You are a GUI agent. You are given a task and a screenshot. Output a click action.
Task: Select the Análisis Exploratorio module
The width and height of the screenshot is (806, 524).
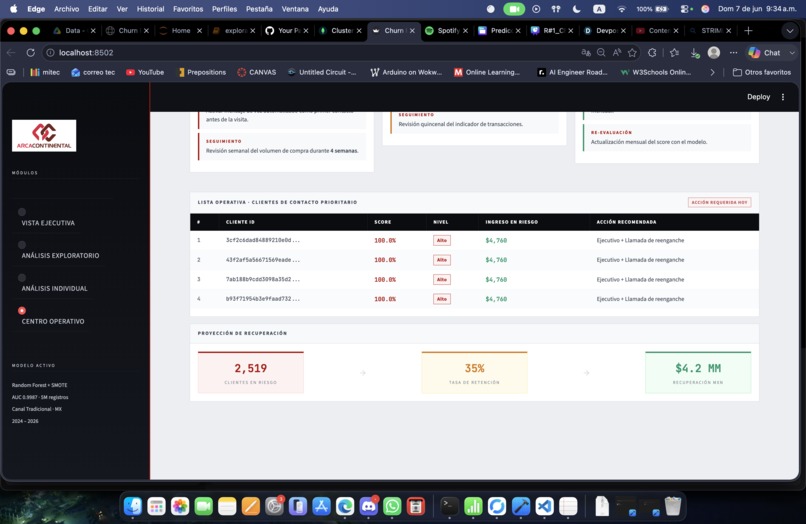pyautogui.click(x=60, y=256)
